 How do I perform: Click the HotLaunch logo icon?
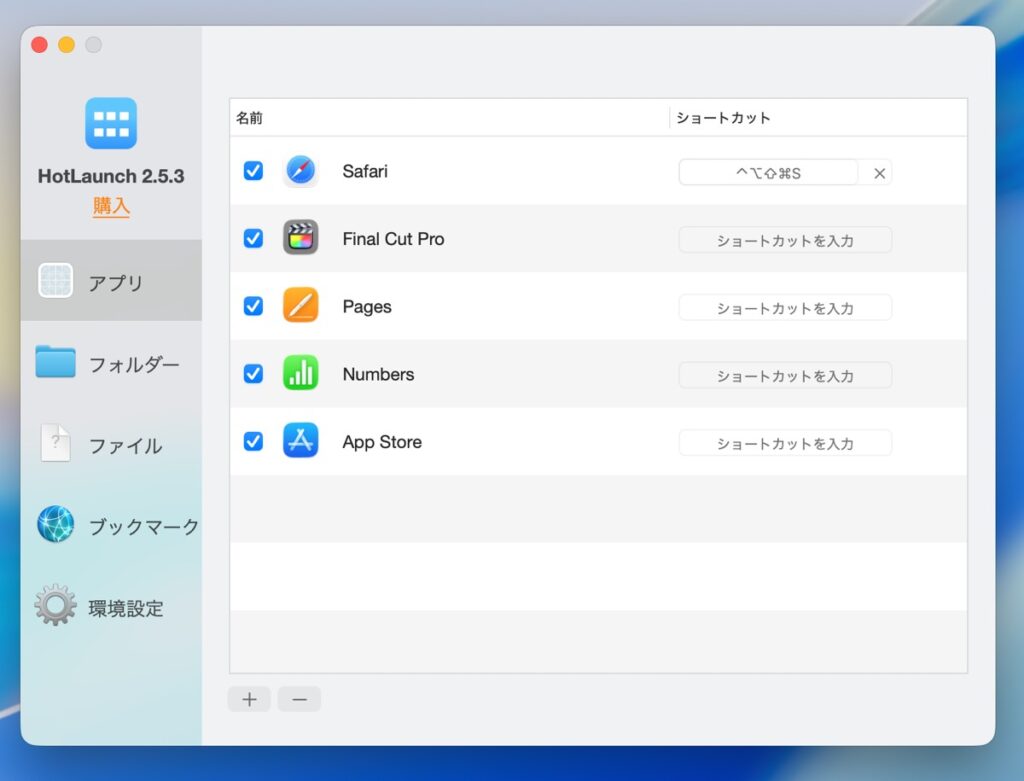[x=111, y=123]
